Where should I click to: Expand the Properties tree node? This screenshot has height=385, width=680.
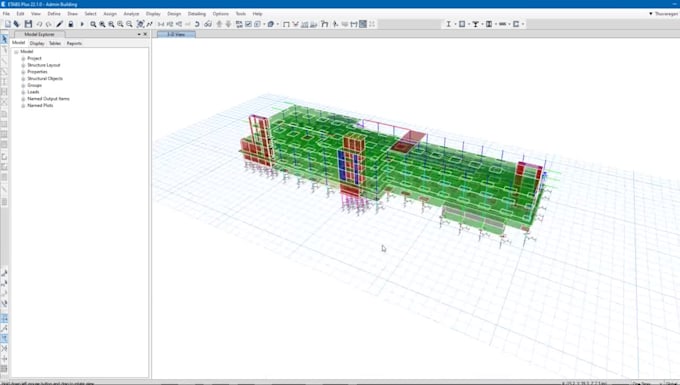click(23, 72)
